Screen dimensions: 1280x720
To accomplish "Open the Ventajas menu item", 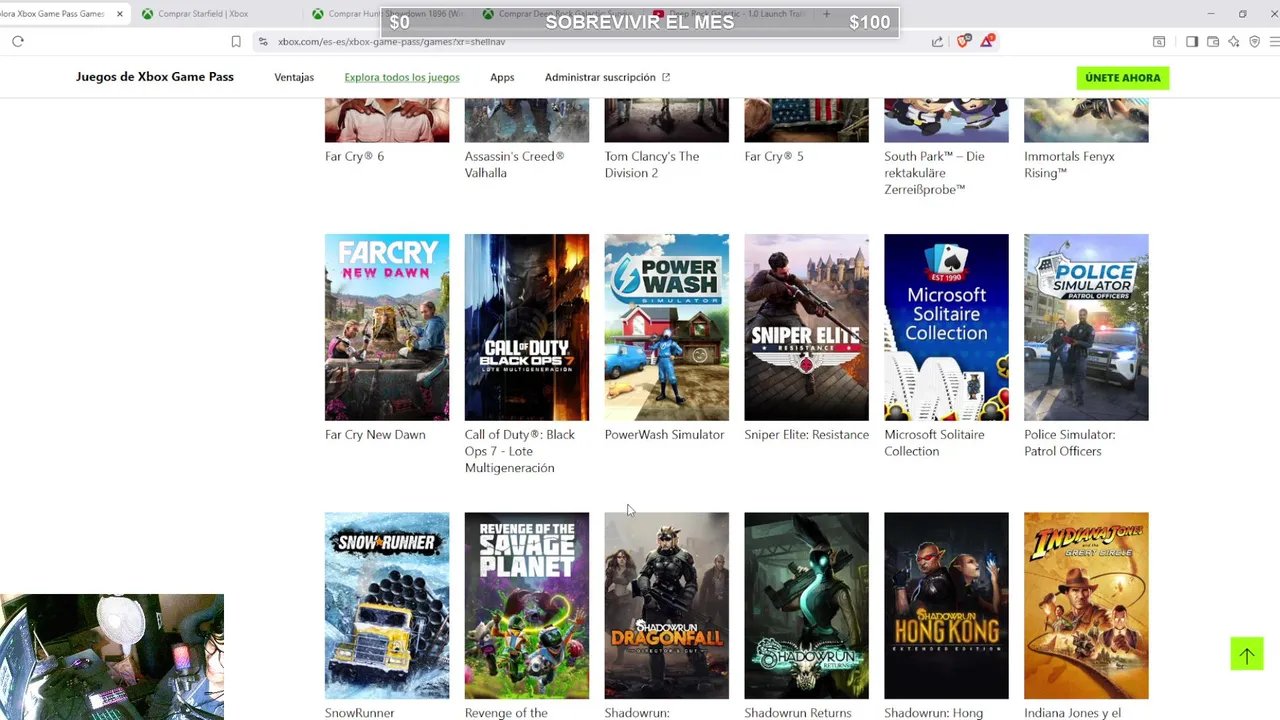I will [294, 77].
